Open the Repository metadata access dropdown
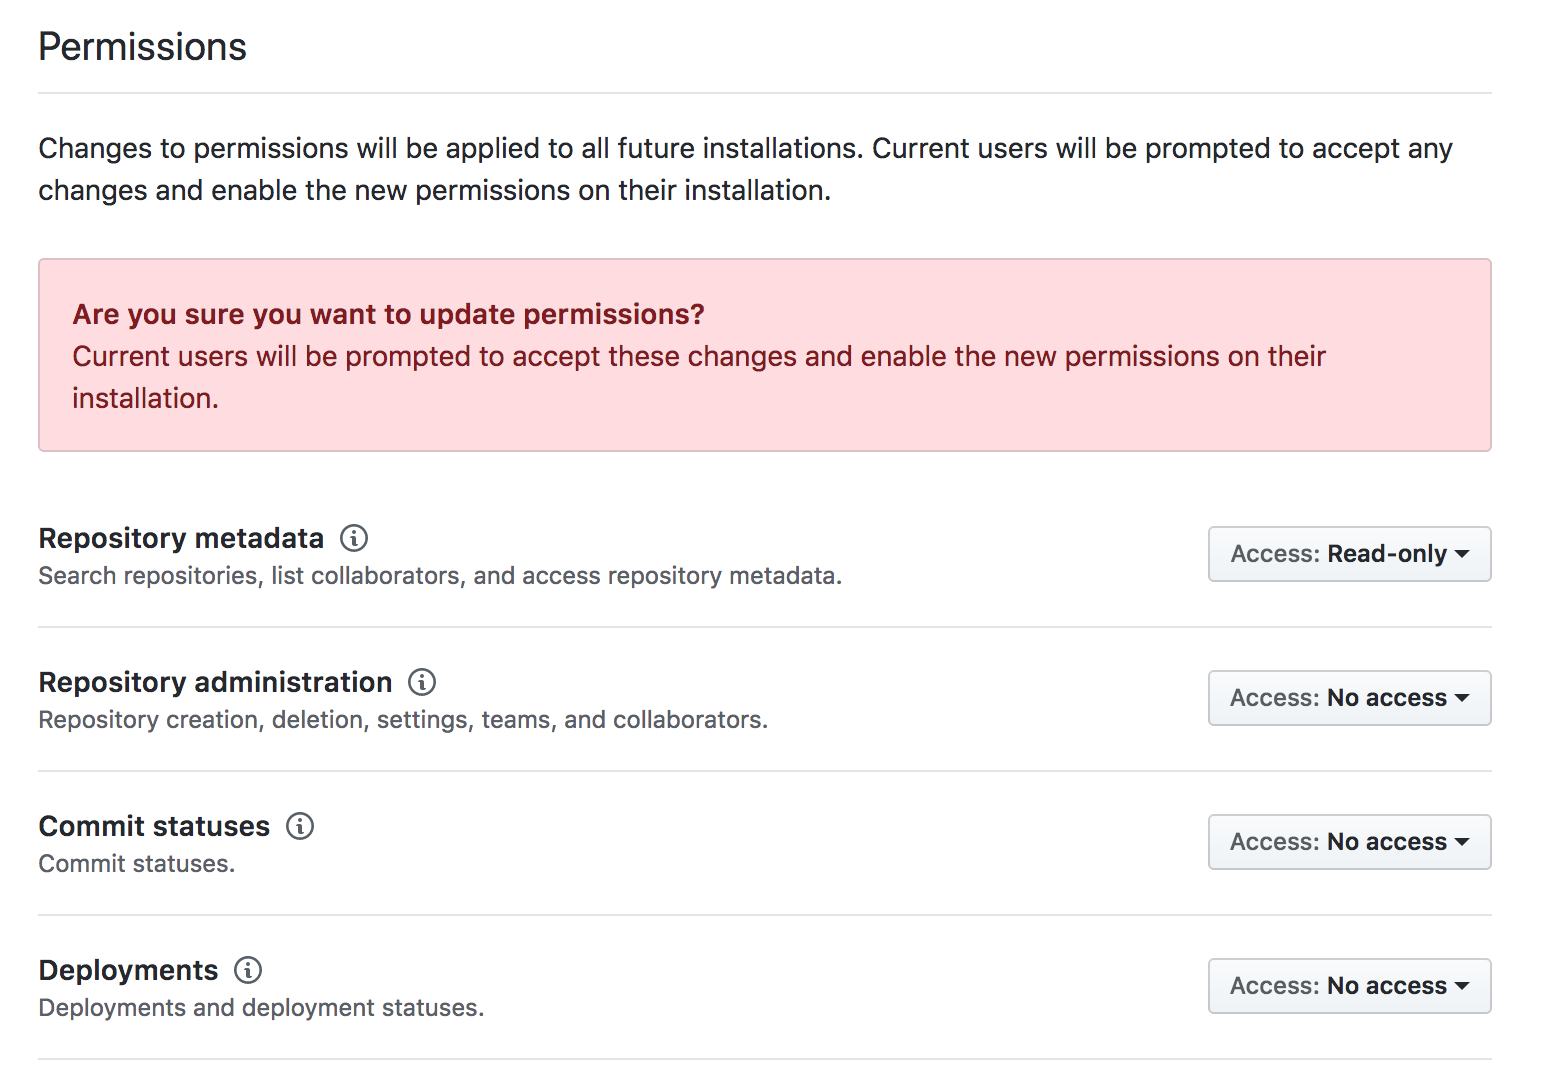This screenshot has width=1544, height=1088. coord(1349,554)
